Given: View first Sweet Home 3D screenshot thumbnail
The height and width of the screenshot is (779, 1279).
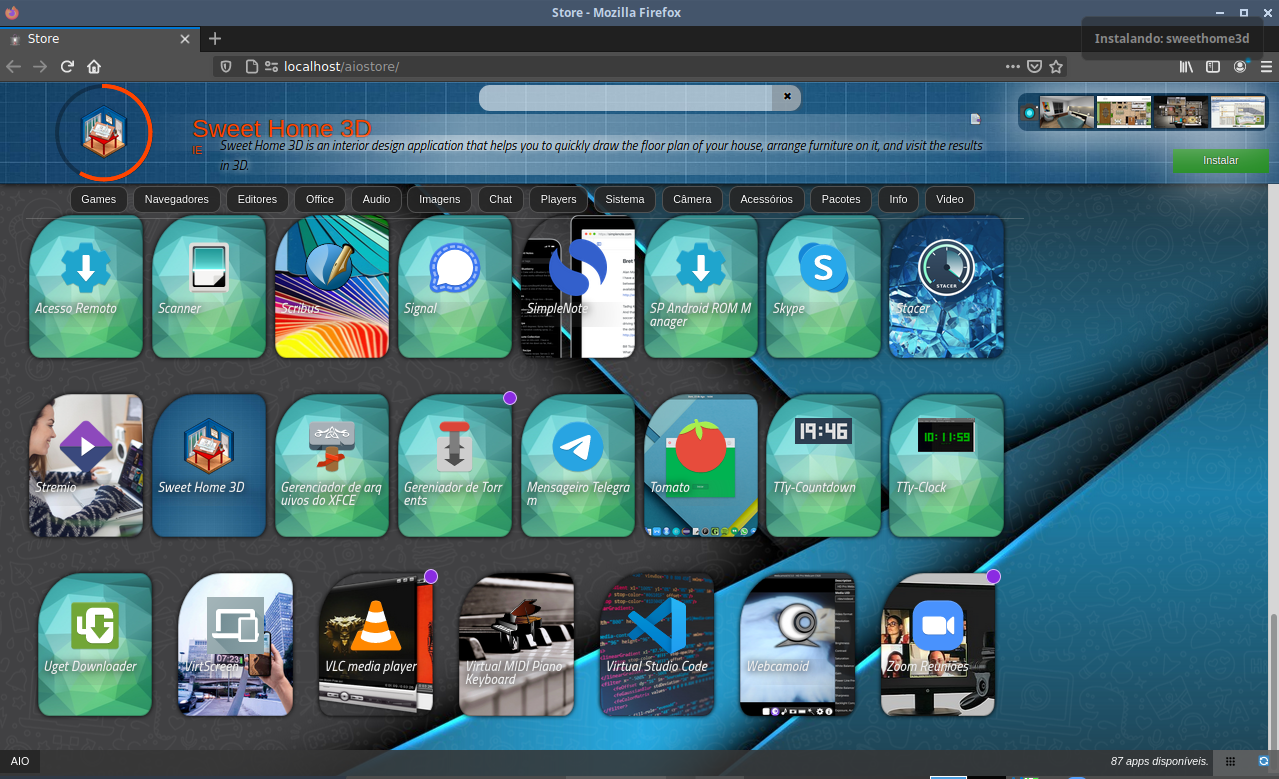Looking at the screenshot, I should click(1066, 112).
